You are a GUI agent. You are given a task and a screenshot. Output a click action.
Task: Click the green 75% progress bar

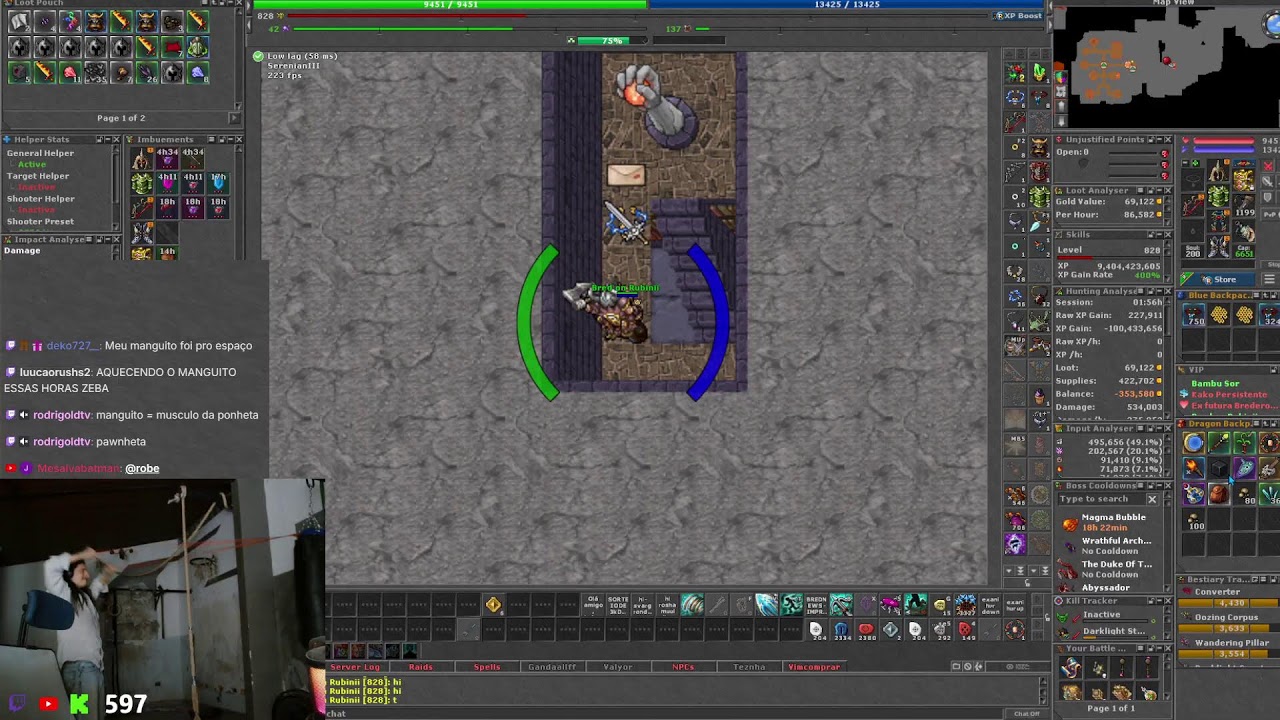[x=612, y=41]
